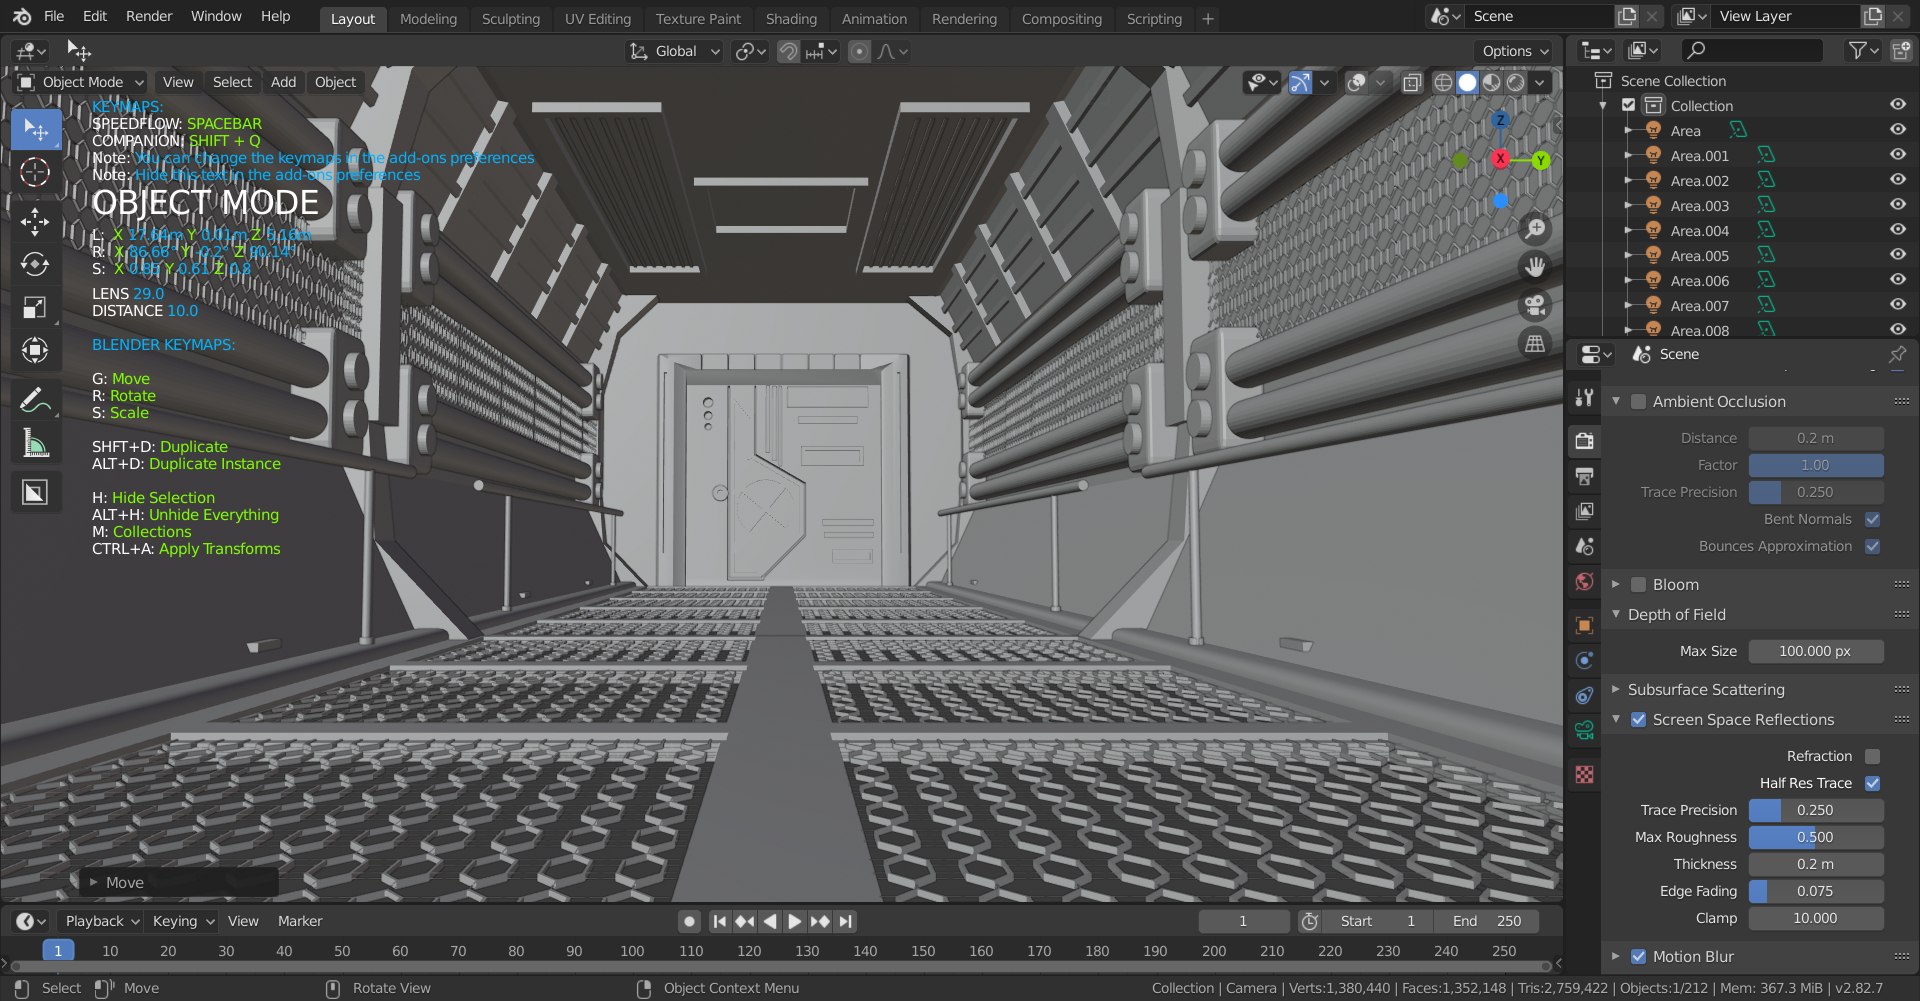Switch to material preview shading
The image size is (1920, 1001).
point(1491,82)
